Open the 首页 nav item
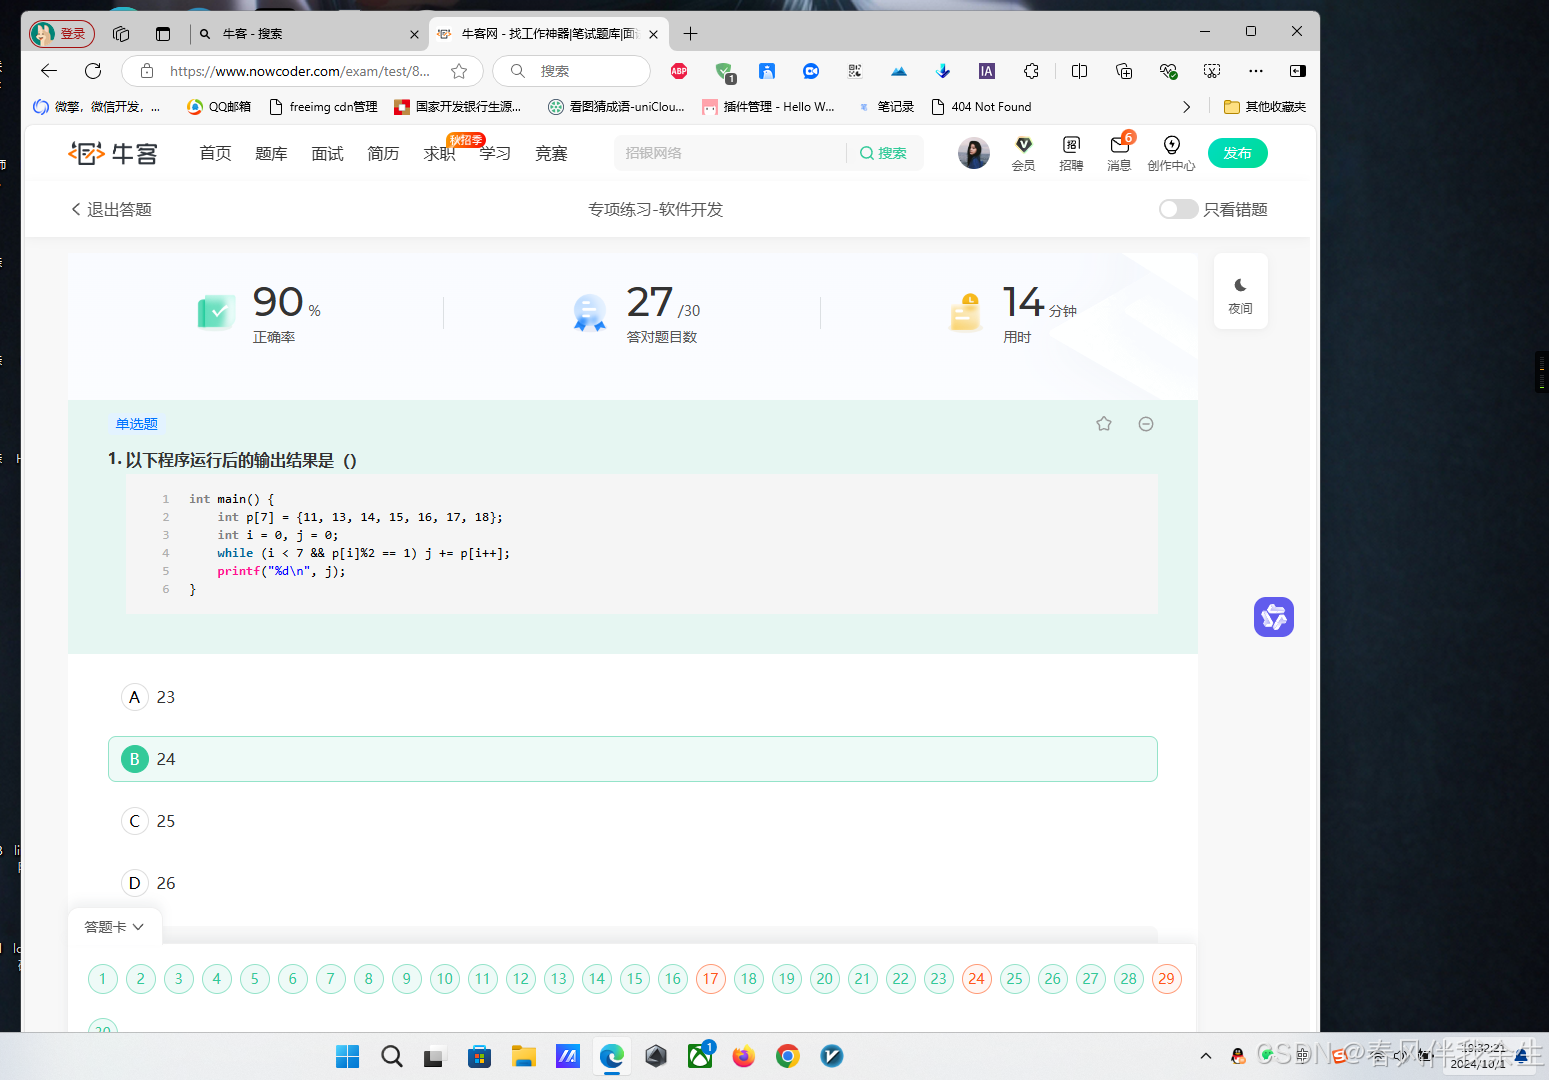 [215, 153]
